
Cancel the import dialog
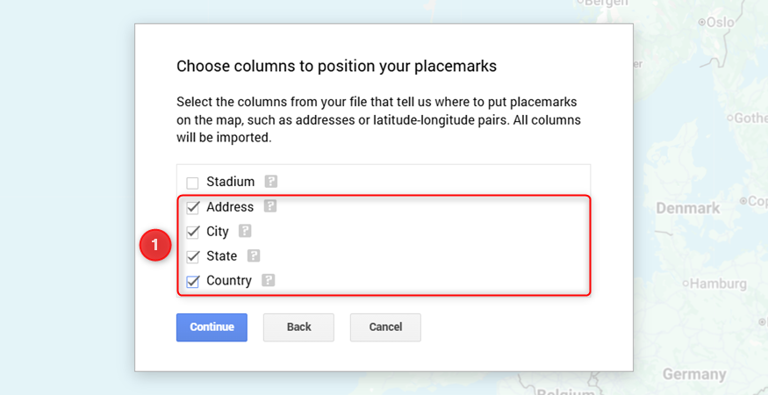(385, 327)
